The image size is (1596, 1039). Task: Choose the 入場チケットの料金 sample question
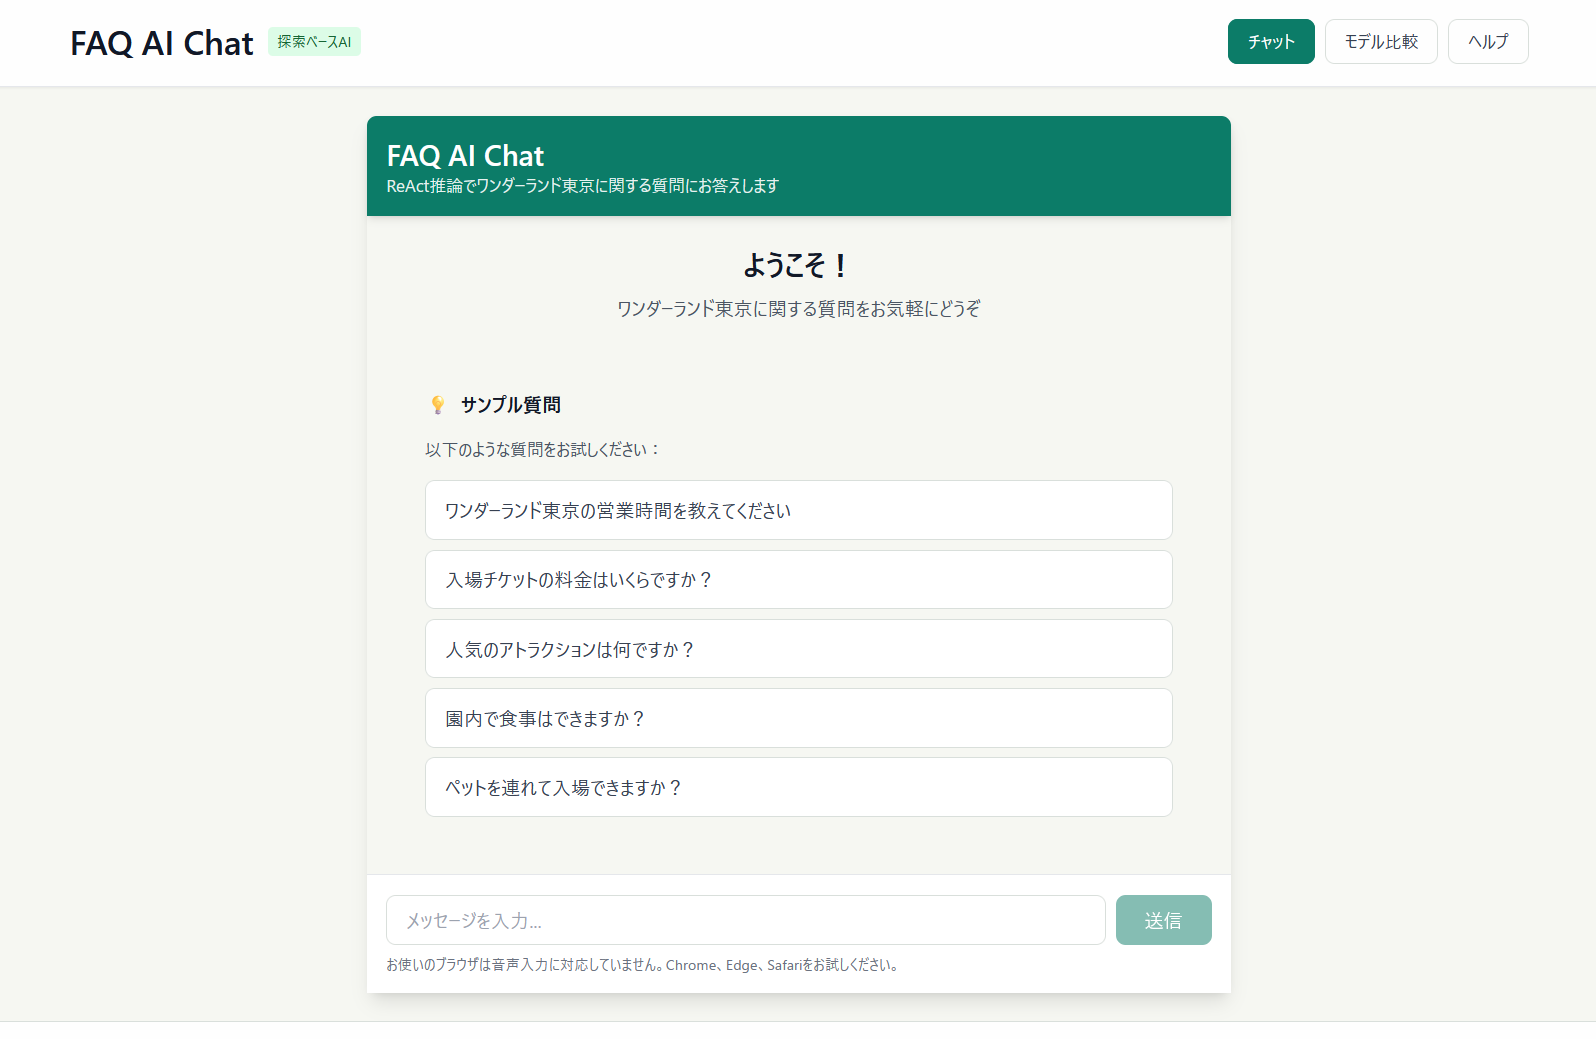click(x=798, y=580)
